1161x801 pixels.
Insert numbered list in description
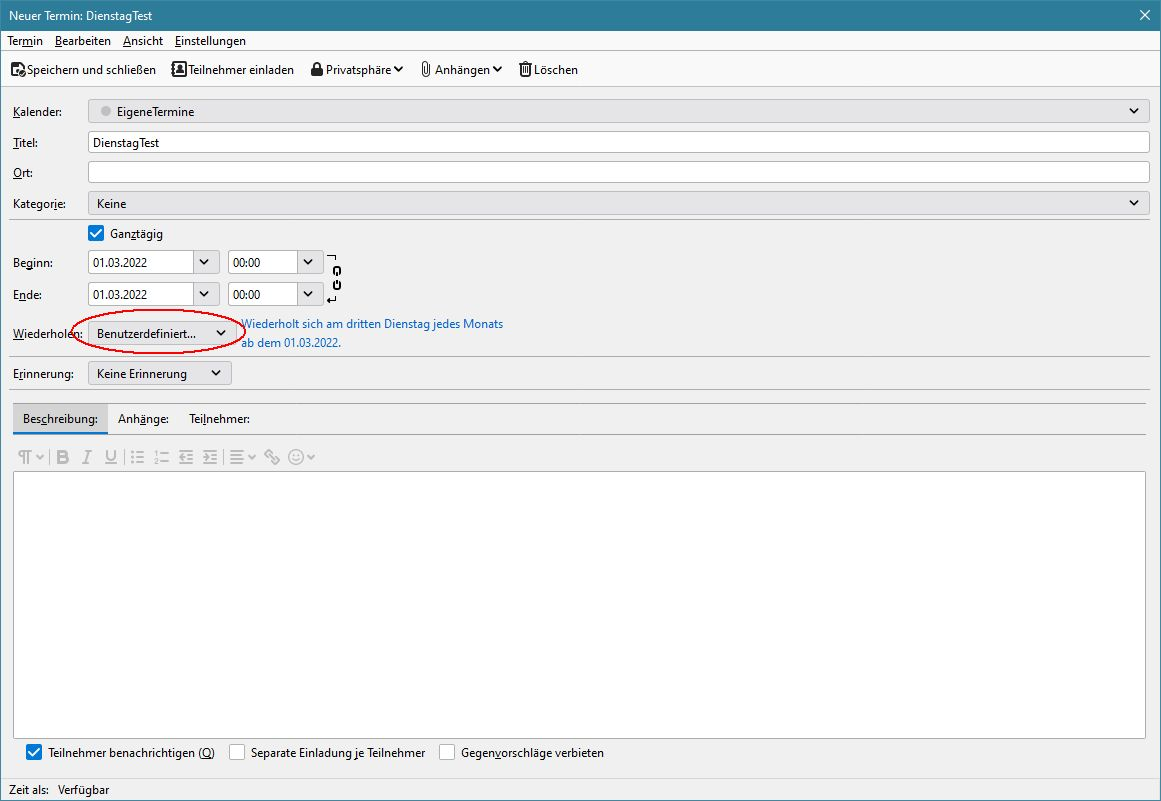pos(161,458)
